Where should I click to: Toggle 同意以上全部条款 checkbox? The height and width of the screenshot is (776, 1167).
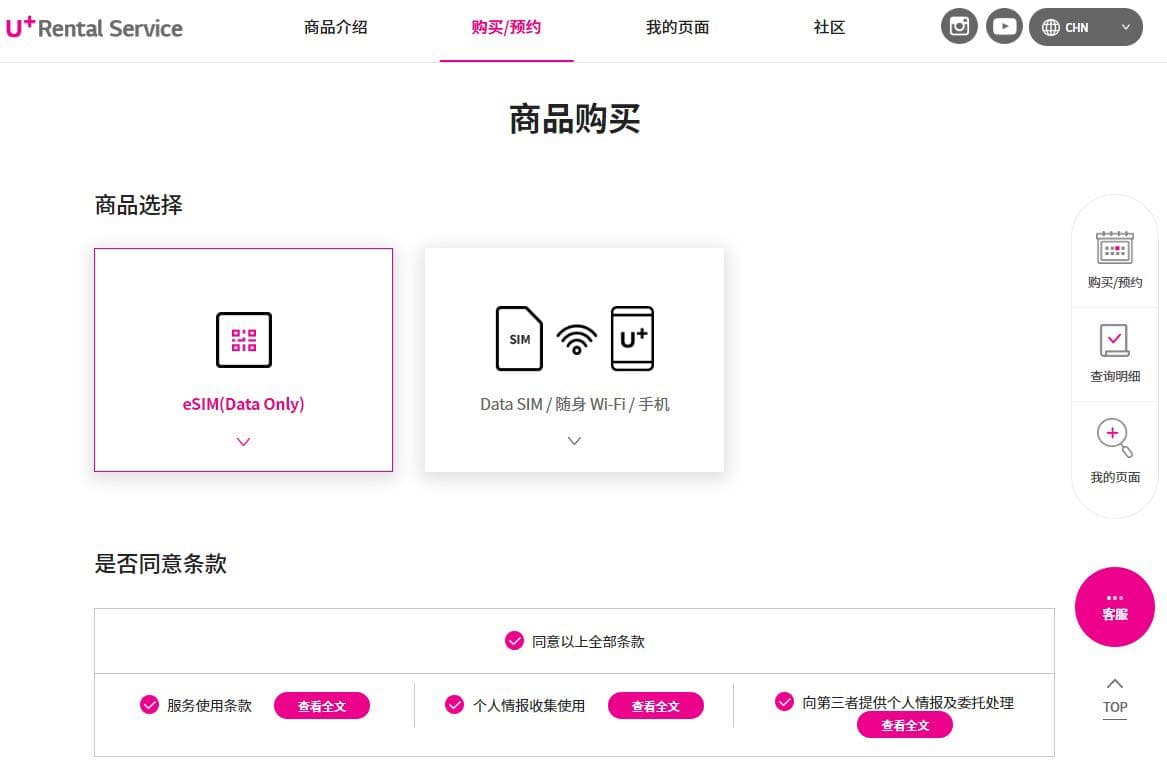click(514, 641)
